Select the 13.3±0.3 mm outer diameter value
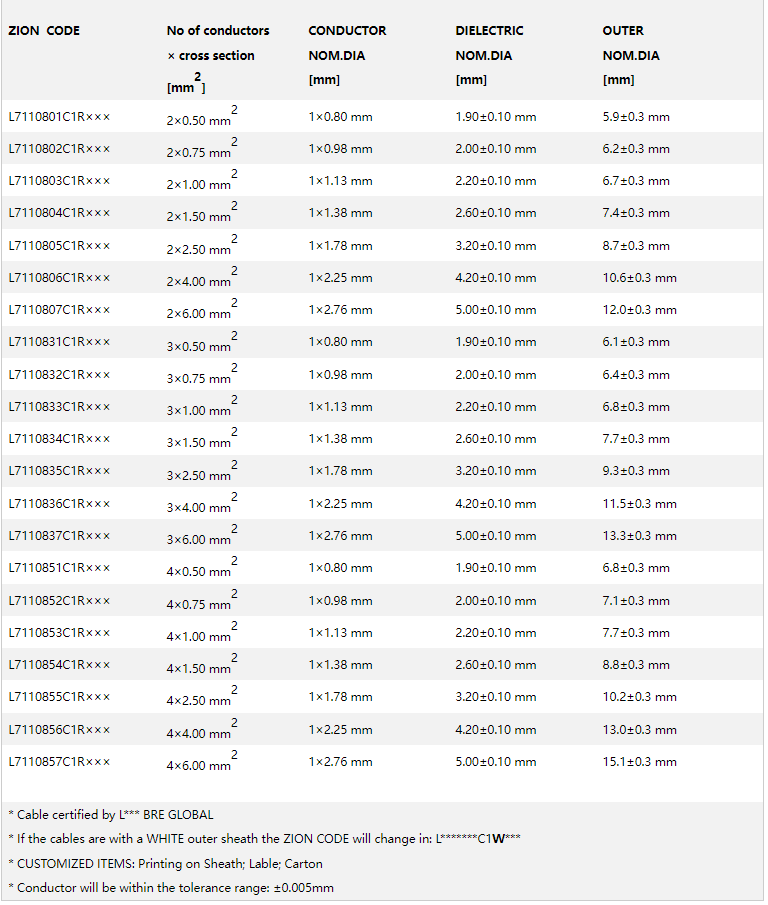 point(639,536)
